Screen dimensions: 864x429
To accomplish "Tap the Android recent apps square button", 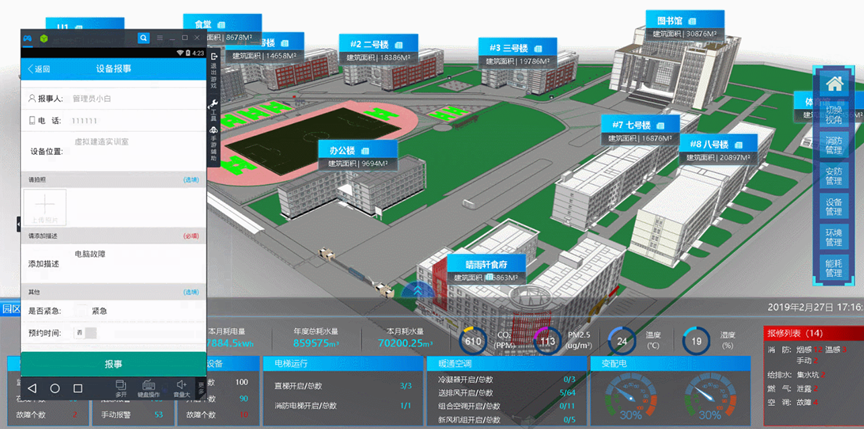I will click(x=79, y=387).
